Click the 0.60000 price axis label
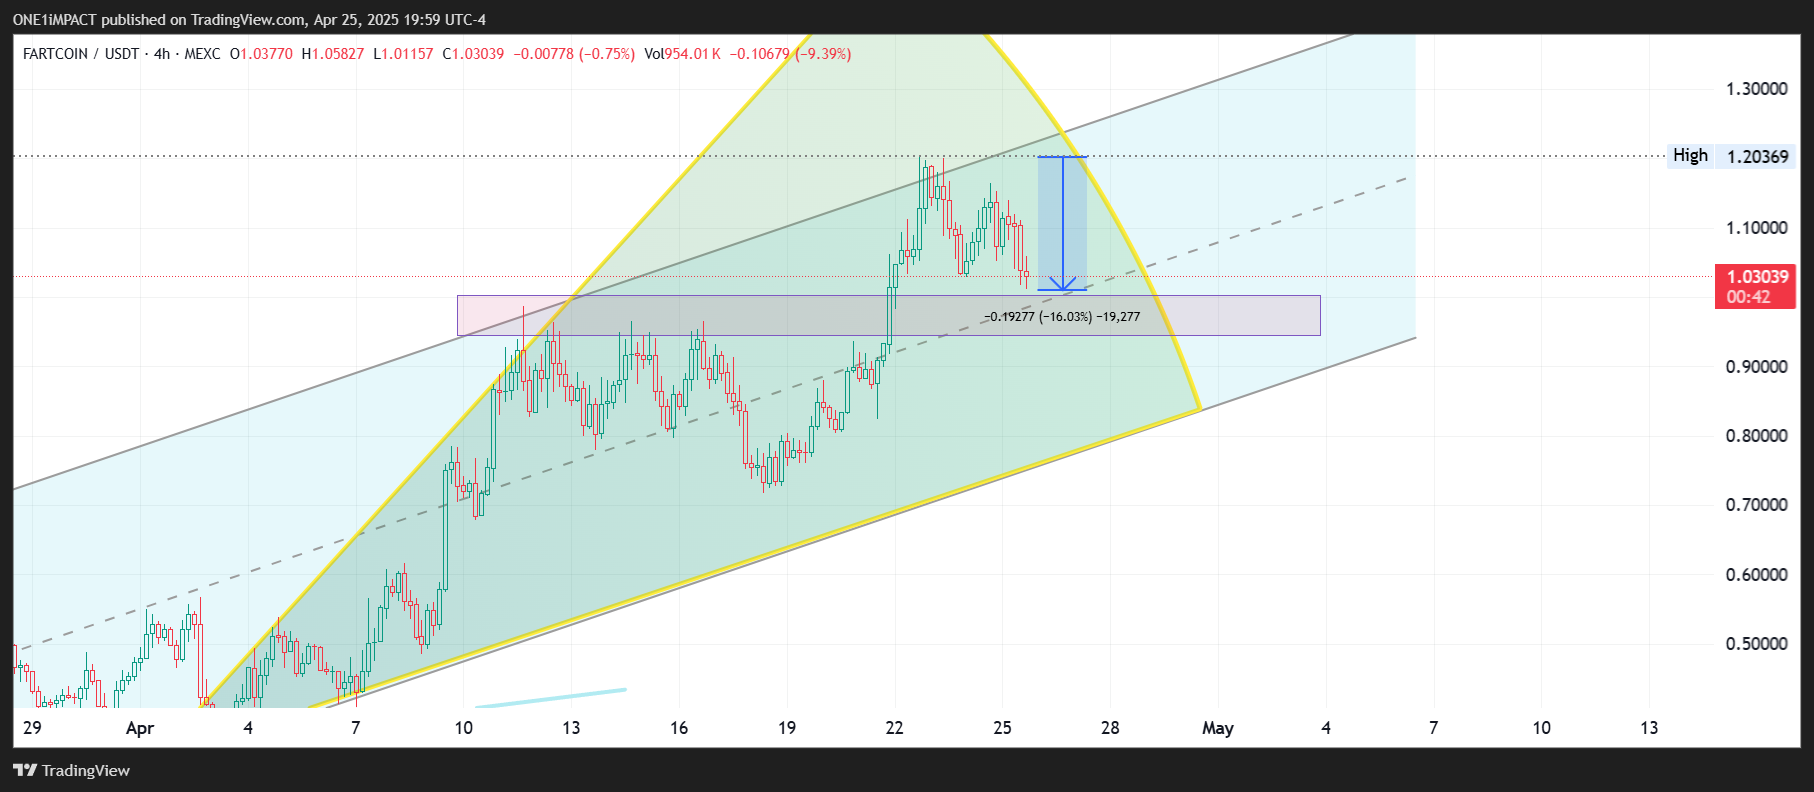This screenshot has height=792, width=1814. pyautogui.click(x=1757, y=575)
